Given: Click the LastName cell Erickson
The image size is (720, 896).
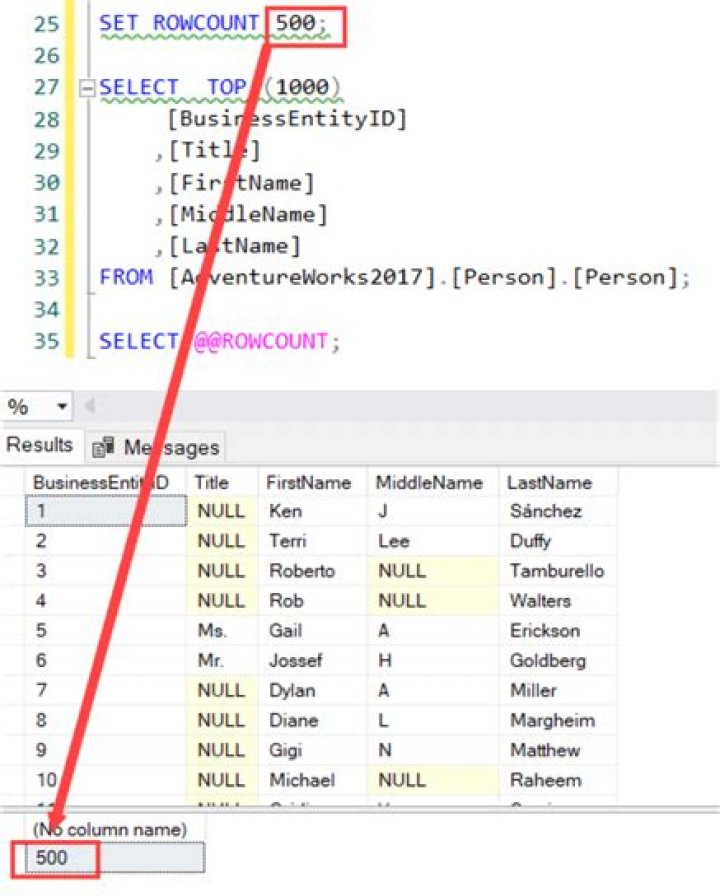Looking at the screenshot, I should click(x=558, y=630).
